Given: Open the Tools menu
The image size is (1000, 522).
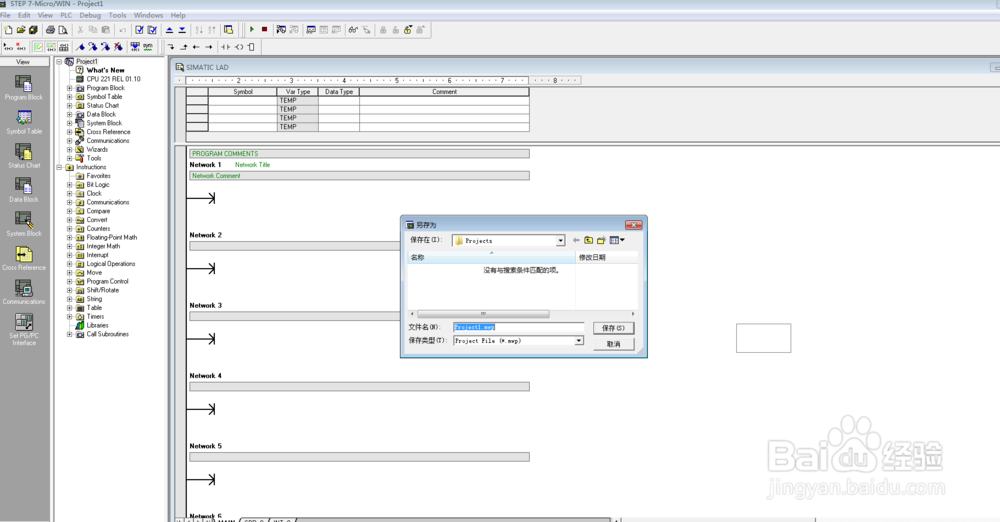Looking at the screenshot, I should [117, 15].
